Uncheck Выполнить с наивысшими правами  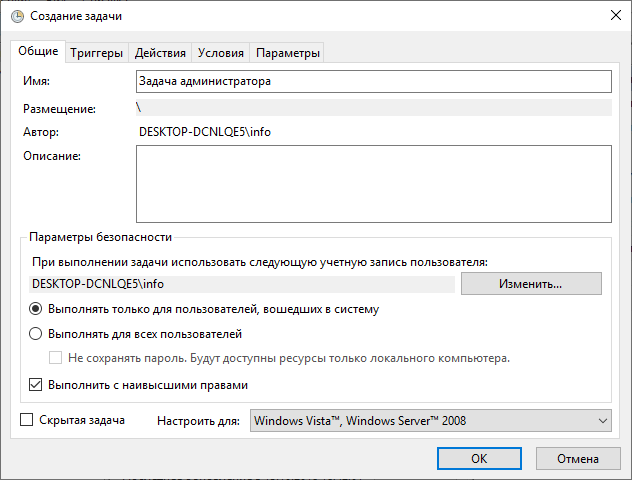(36, 384)
